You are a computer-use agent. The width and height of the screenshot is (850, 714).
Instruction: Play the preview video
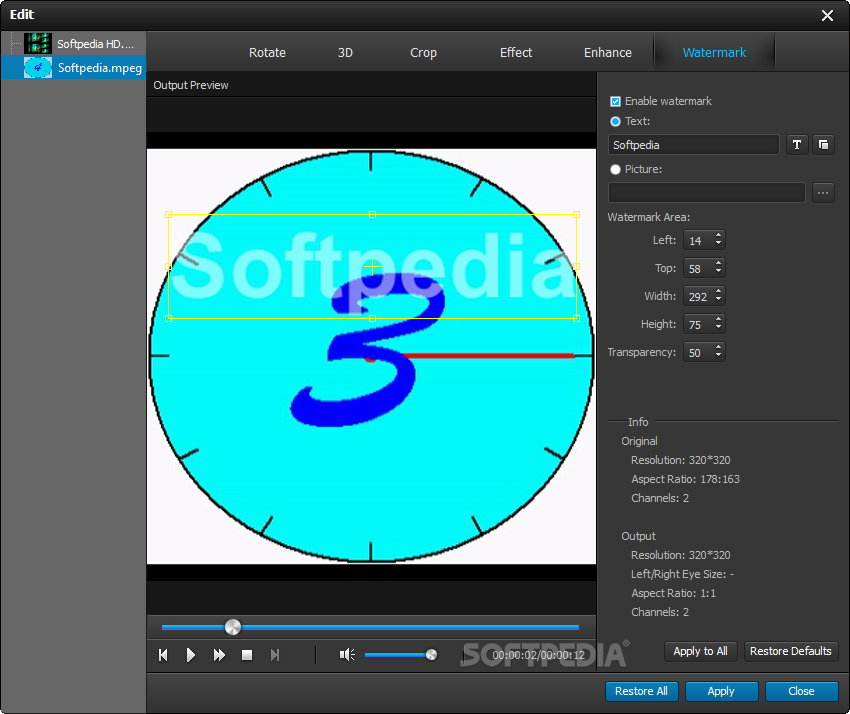point(190,655)
